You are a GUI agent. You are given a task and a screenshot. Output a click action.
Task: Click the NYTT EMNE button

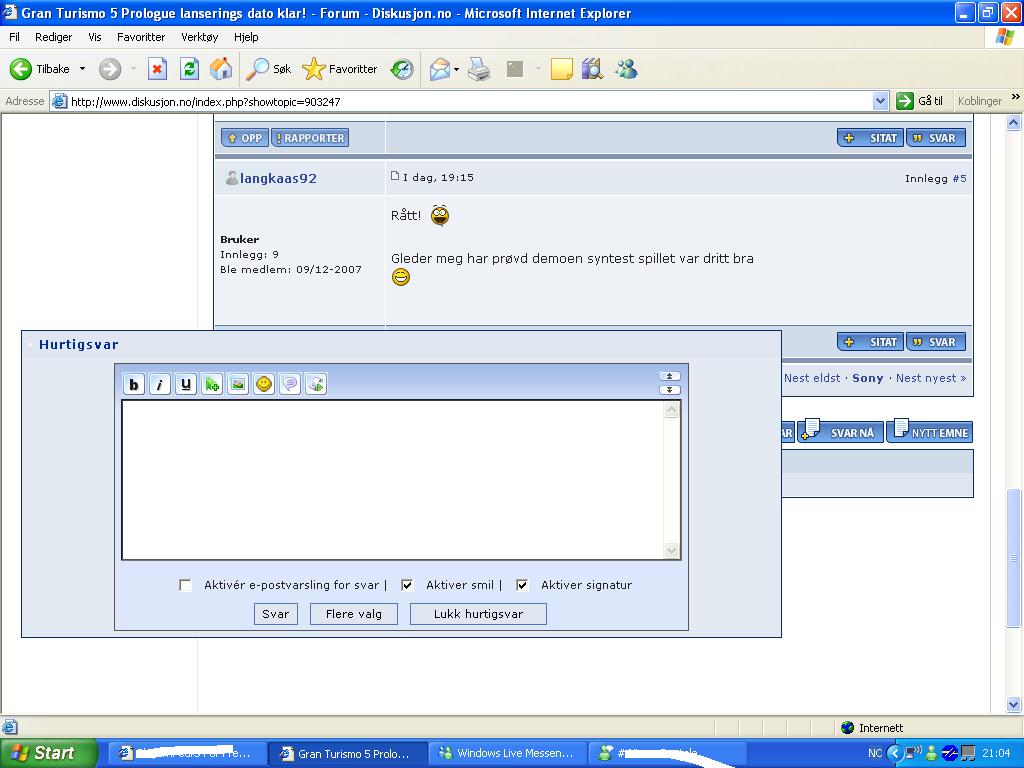pos(931,432)
